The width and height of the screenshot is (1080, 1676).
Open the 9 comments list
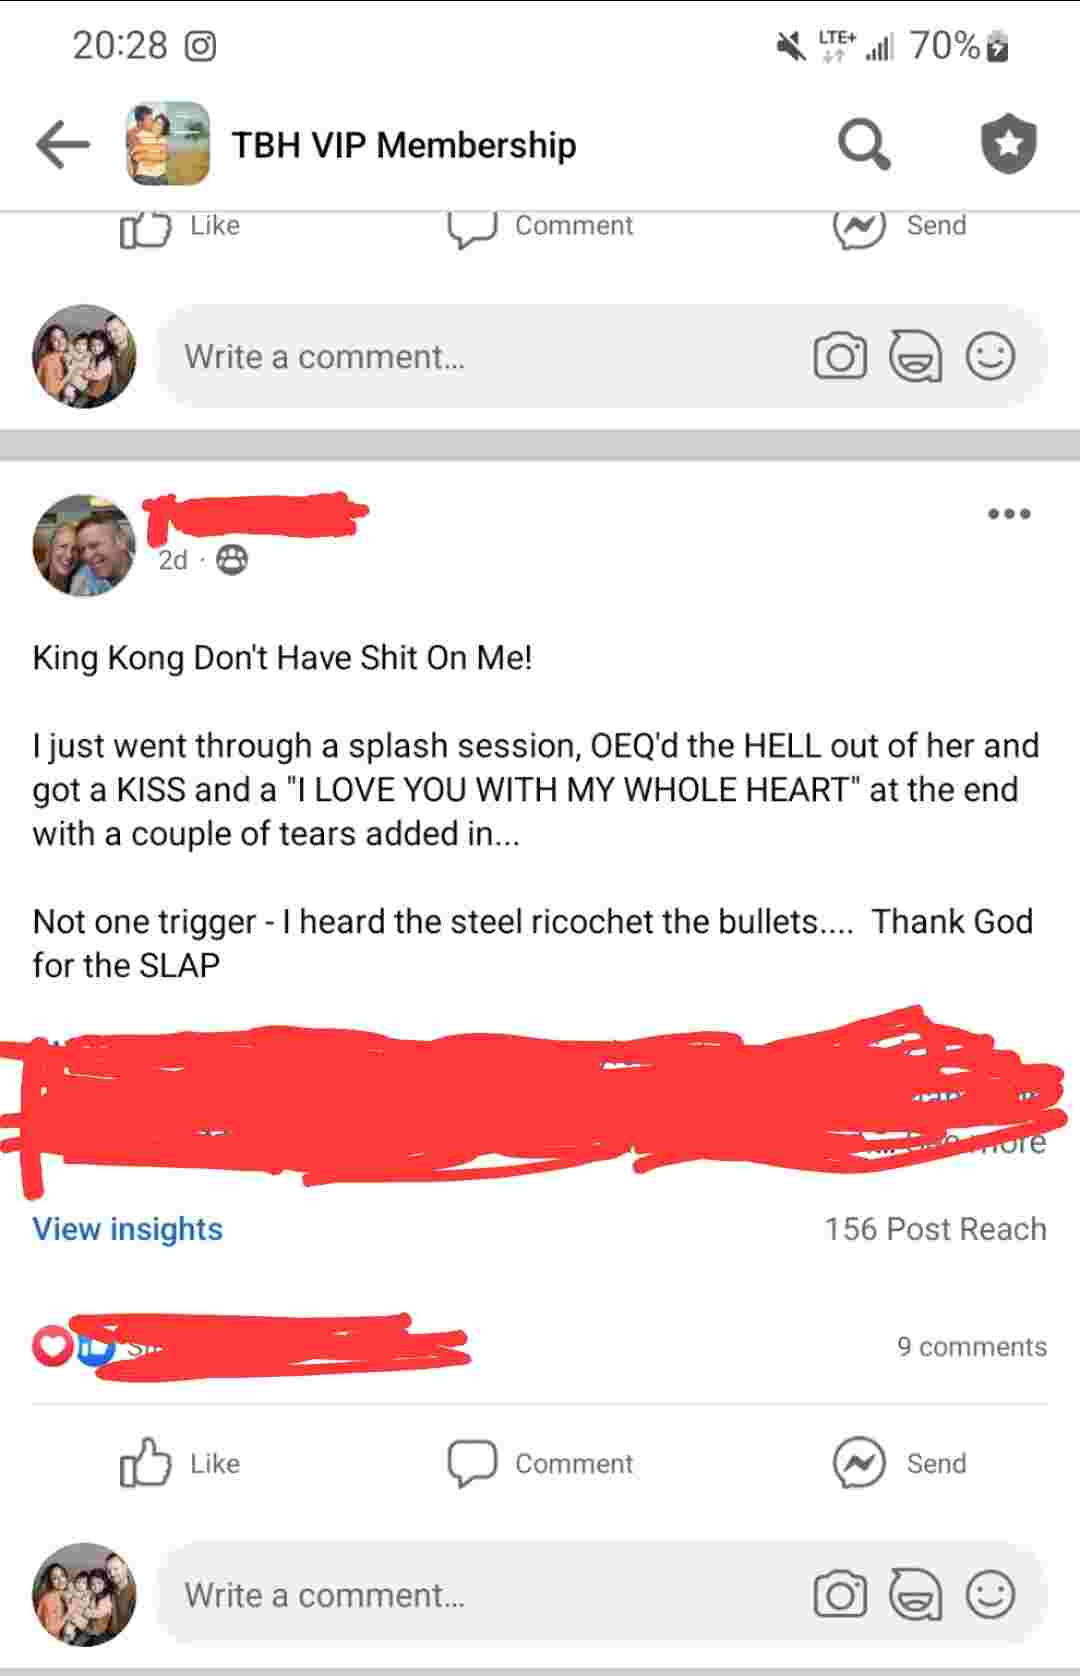click(972, 1347)
